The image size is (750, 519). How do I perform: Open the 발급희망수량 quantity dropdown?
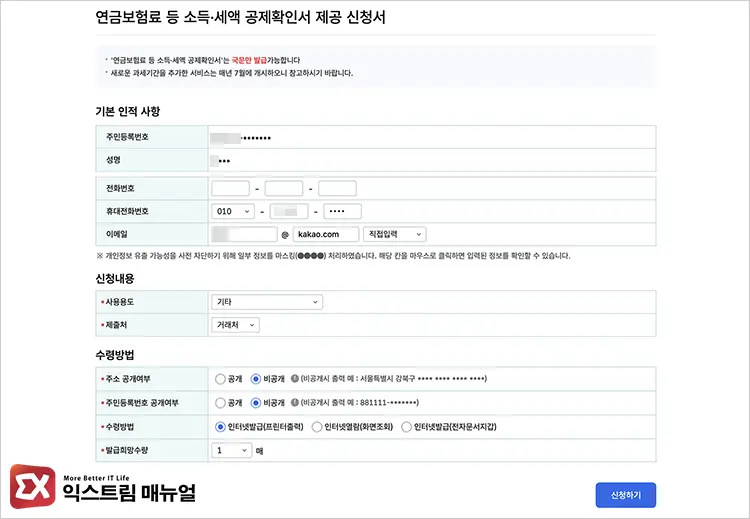click(x=231, y=451)
